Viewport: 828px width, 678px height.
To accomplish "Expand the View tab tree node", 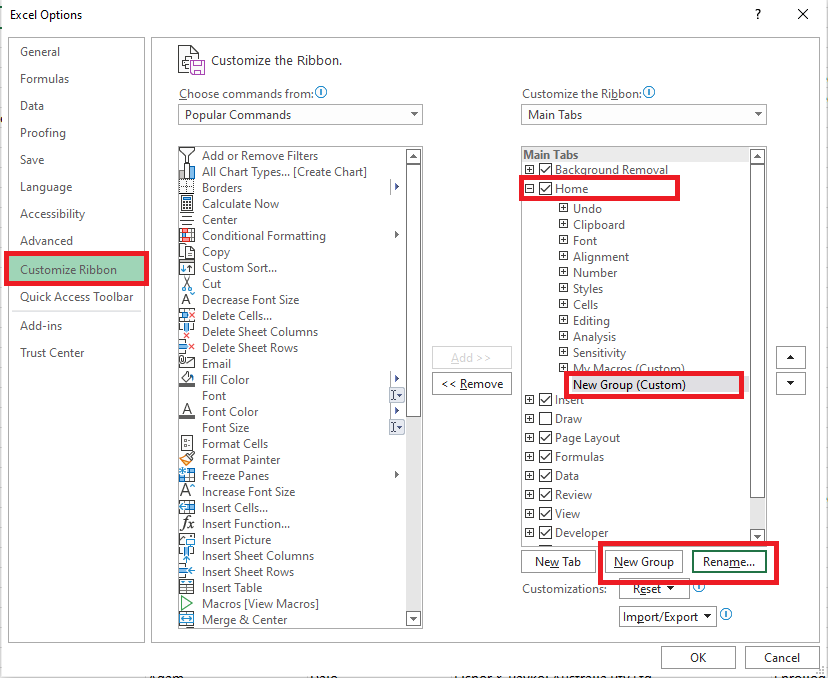I will click(x=530, y=514).
